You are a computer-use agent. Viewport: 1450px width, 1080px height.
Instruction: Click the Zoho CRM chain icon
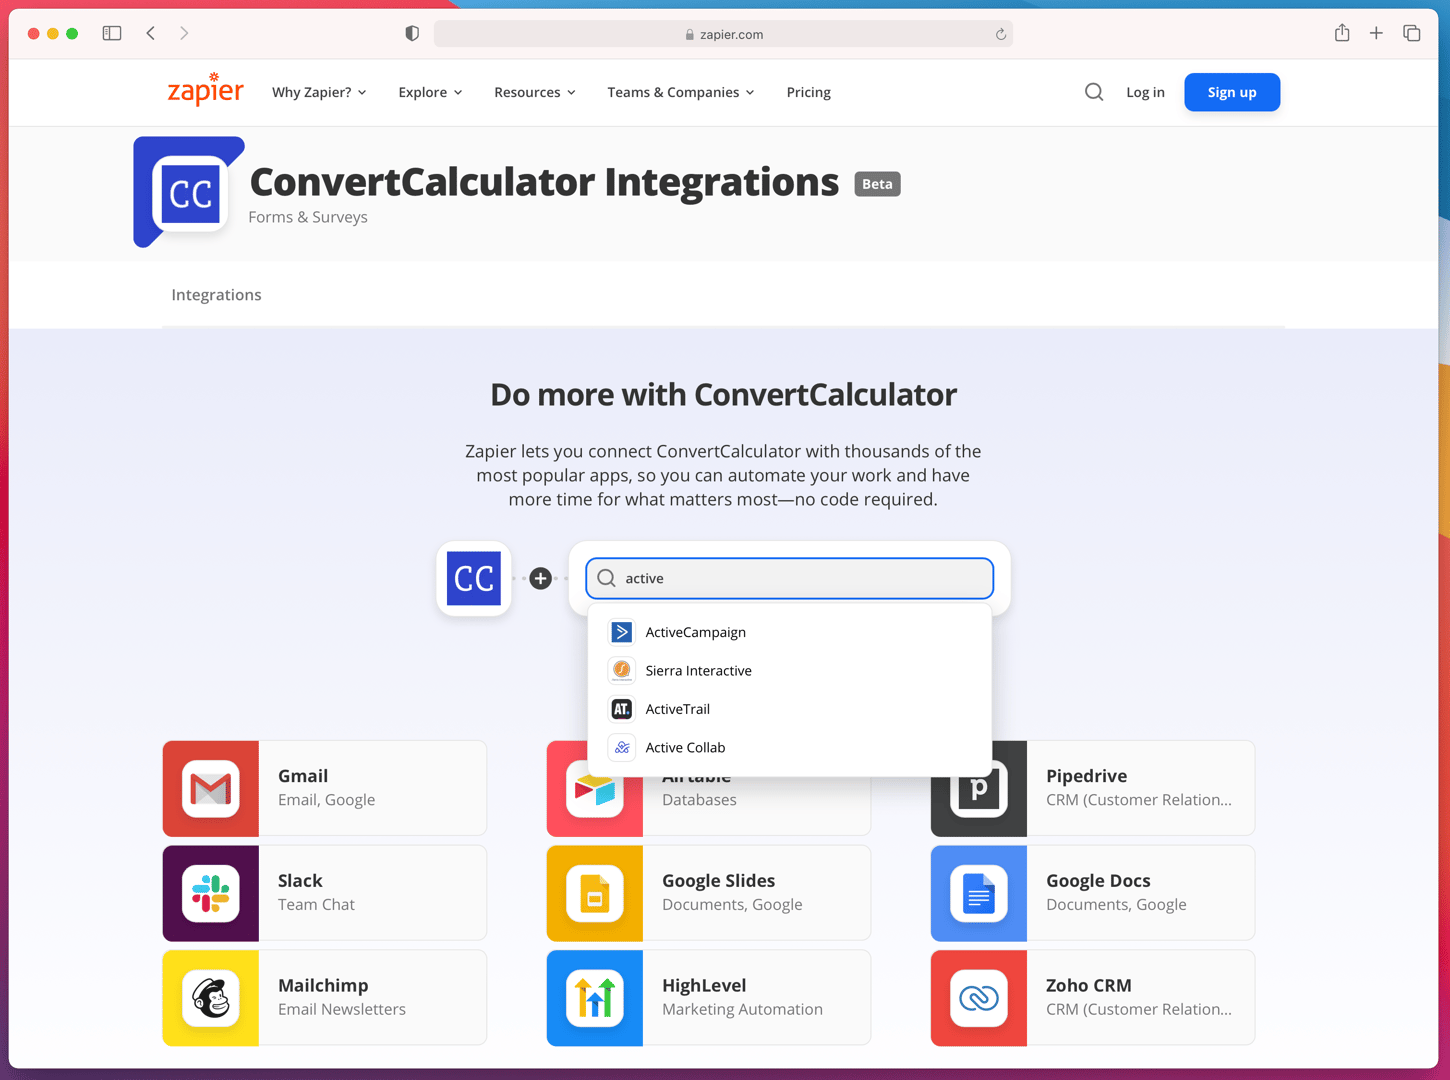979,998
